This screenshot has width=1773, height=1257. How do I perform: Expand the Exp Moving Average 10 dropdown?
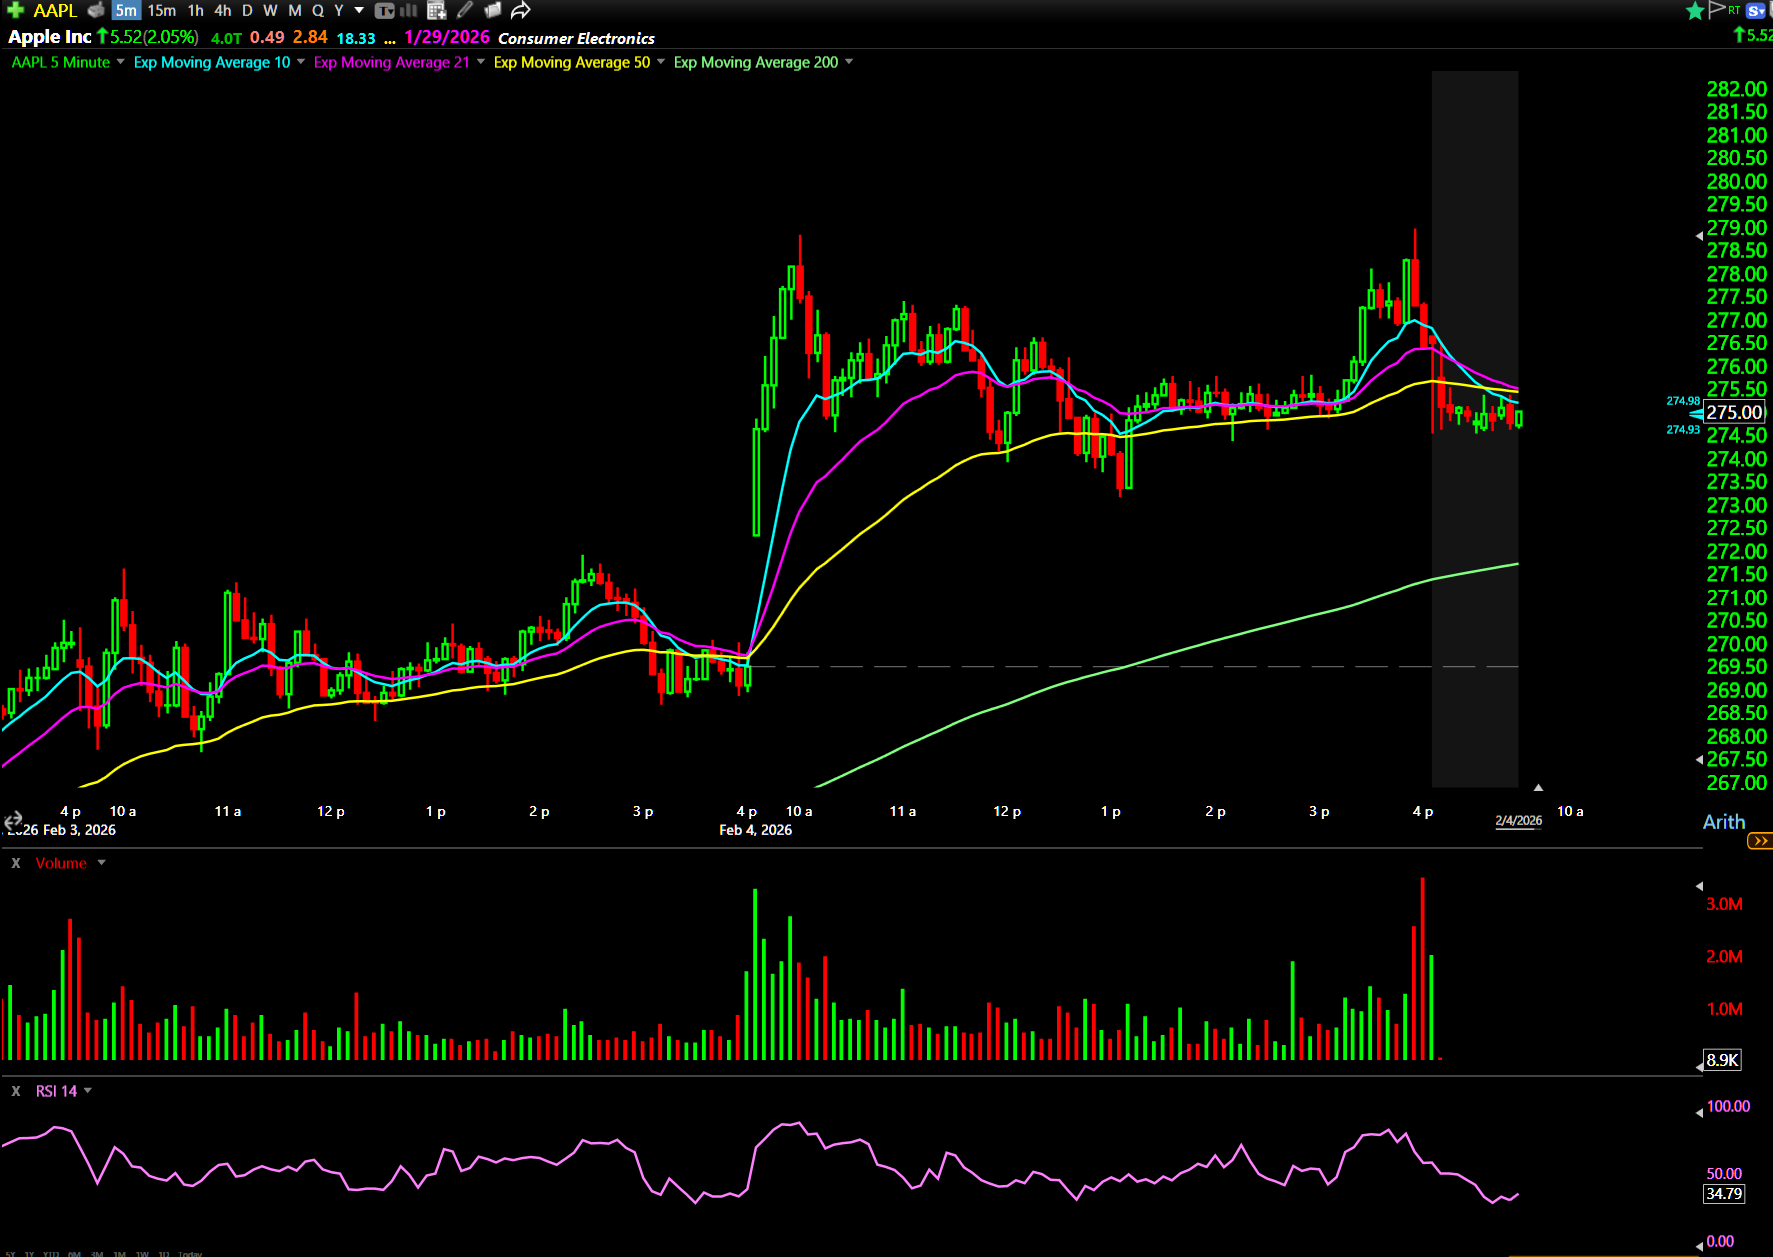(301, 62)
